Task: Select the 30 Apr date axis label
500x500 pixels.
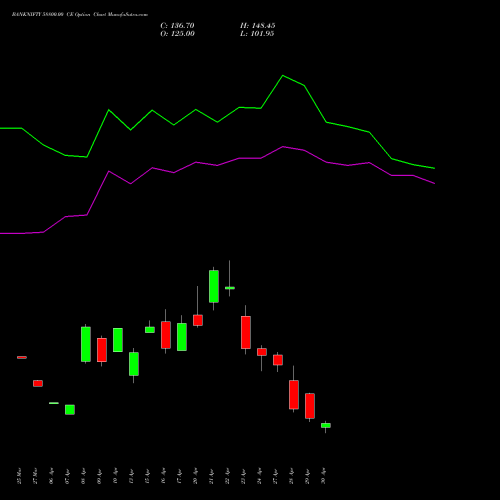Action: tap(323, 476)
